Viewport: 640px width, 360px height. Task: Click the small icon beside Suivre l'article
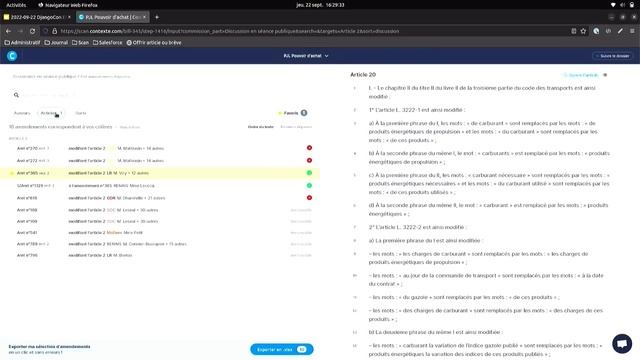coord(605,75)
